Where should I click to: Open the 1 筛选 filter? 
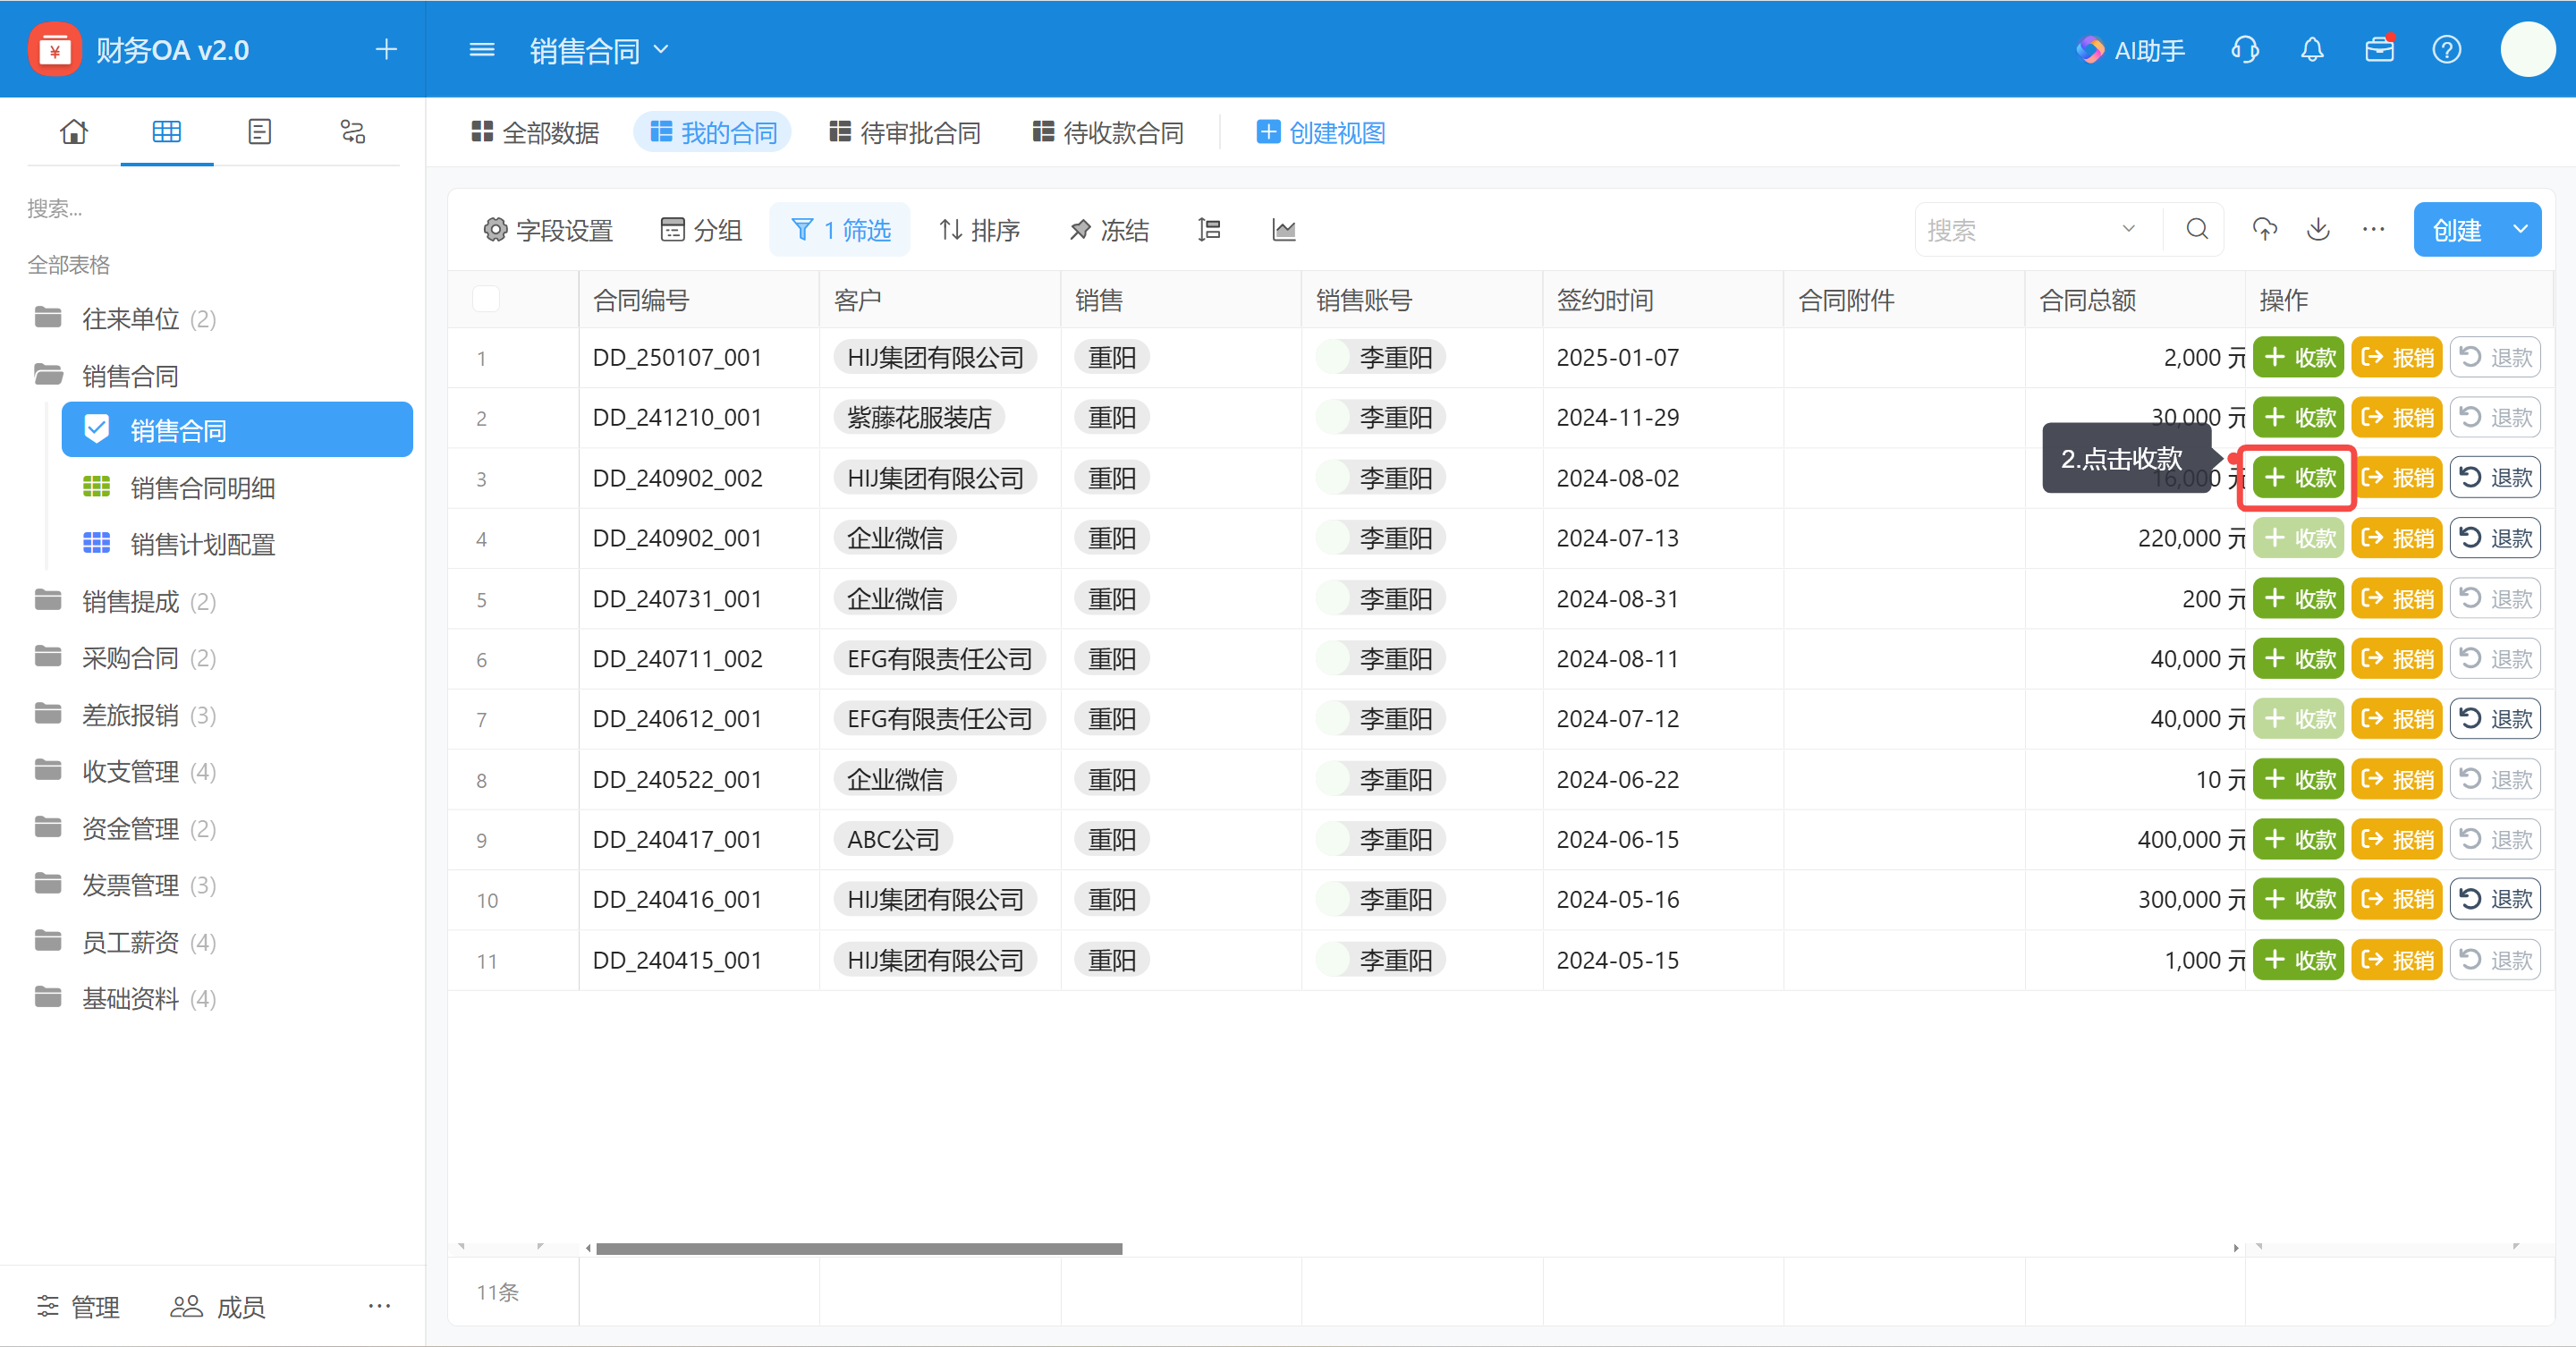[840, 230]
